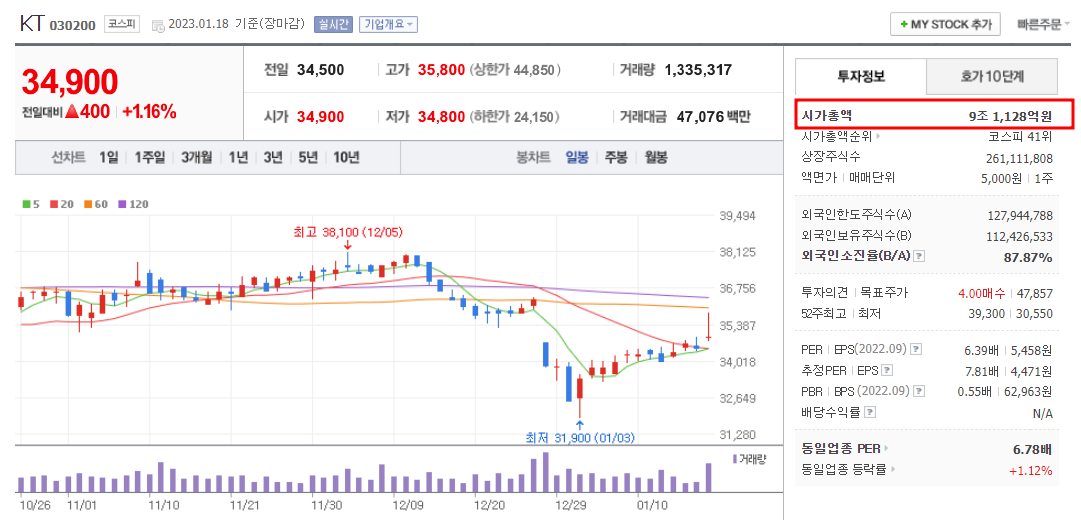The height and width of the screenshot is (520, 1081).
Task: Select the 3개월 line chart
Action: 198,157
